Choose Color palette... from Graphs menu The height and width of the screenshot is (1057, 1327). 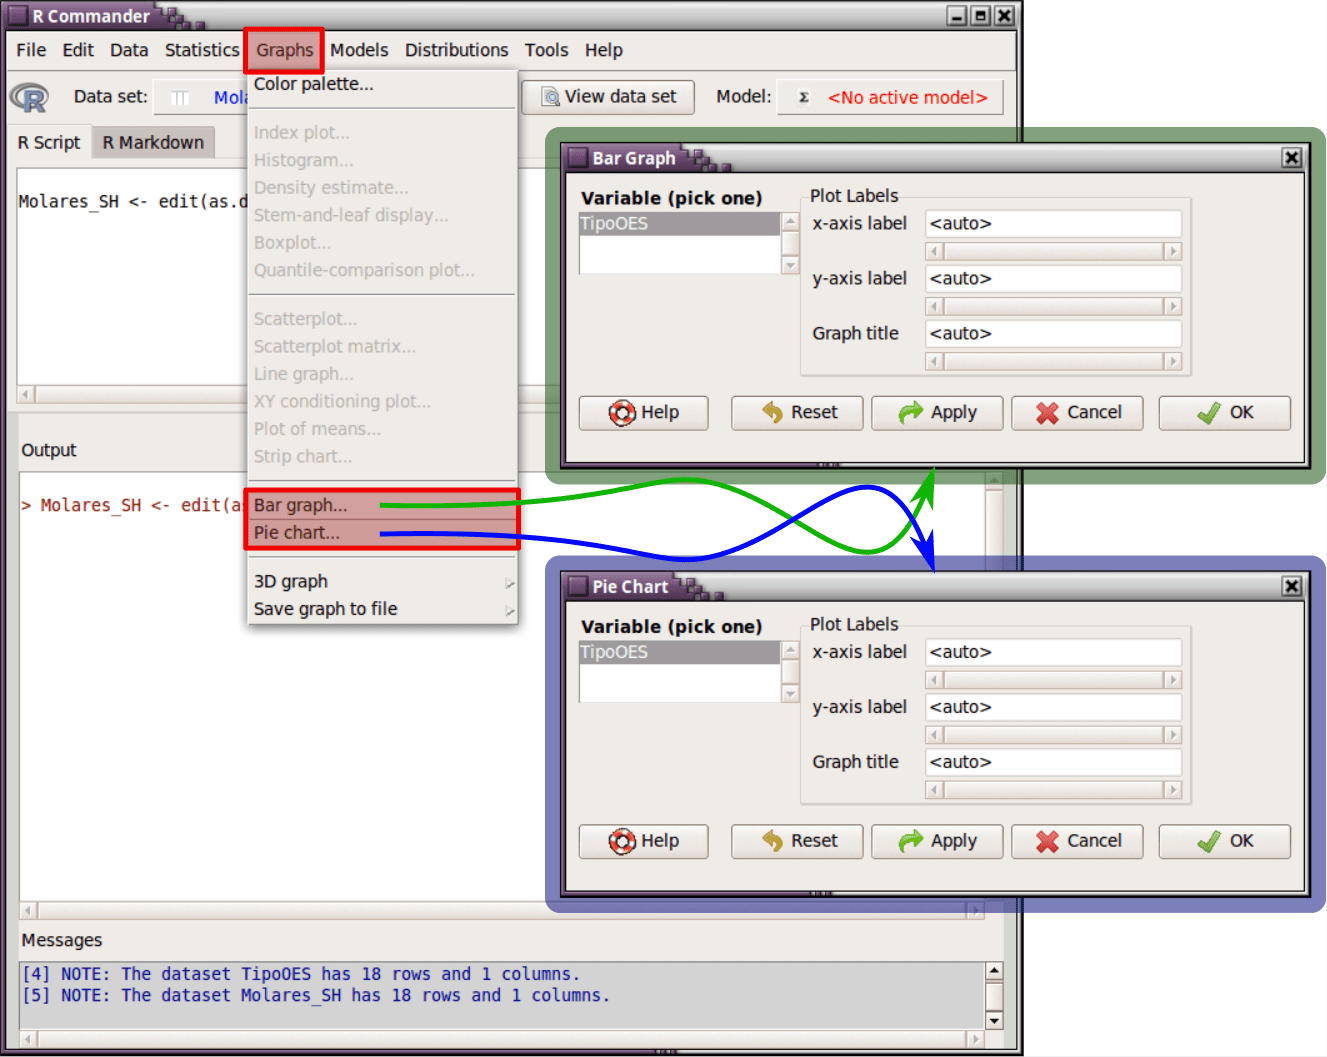(x=382, y=84)
